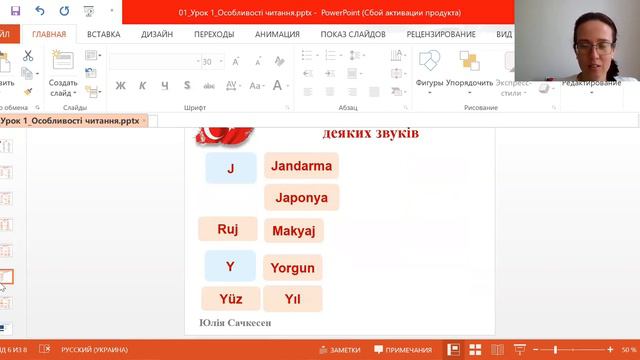Start slideshow from beginning icon

(x=89, y=11)
